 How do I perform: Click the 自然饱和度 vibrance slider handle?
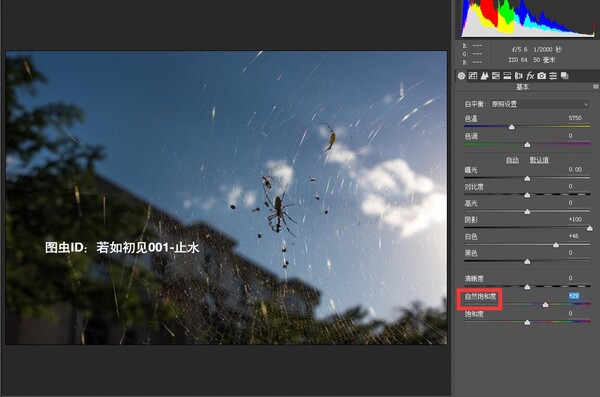(546, 305)
